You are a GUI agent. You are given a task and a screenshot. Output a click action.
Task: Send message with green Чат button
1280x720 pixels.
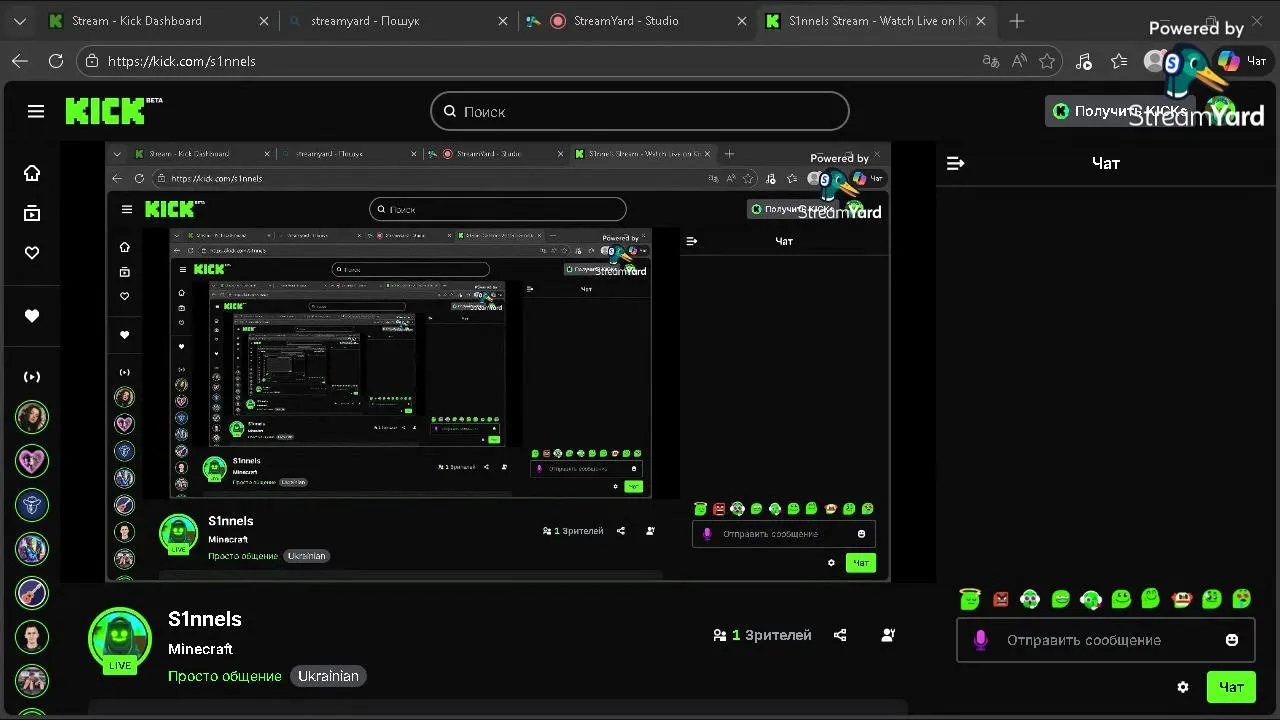coord(1231,687)
